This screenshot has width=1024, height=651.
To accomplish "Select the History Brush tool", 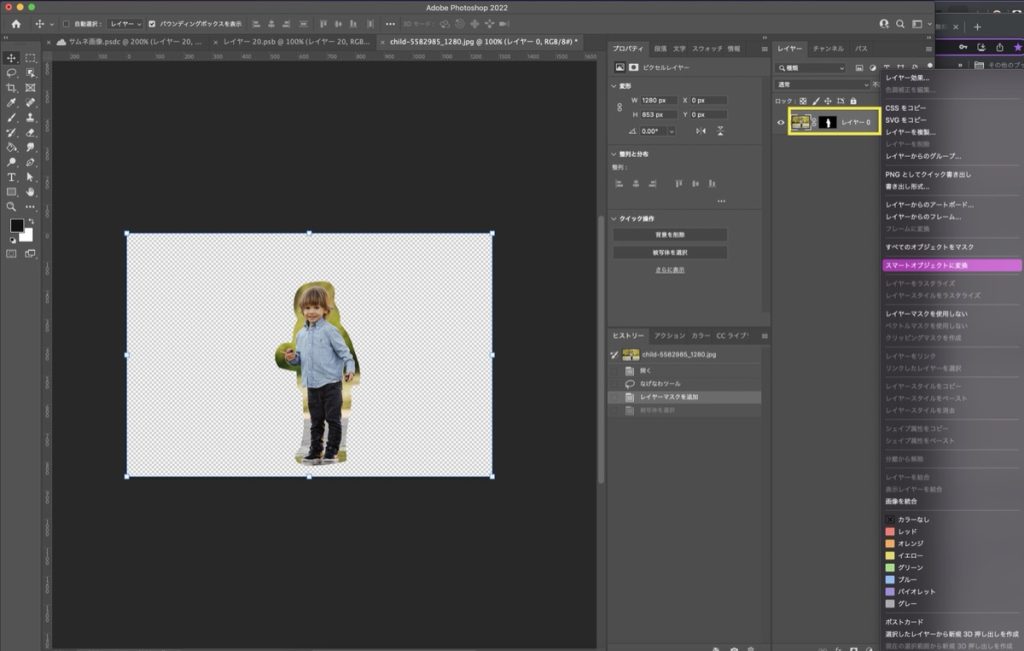I will tap(11, 133).
